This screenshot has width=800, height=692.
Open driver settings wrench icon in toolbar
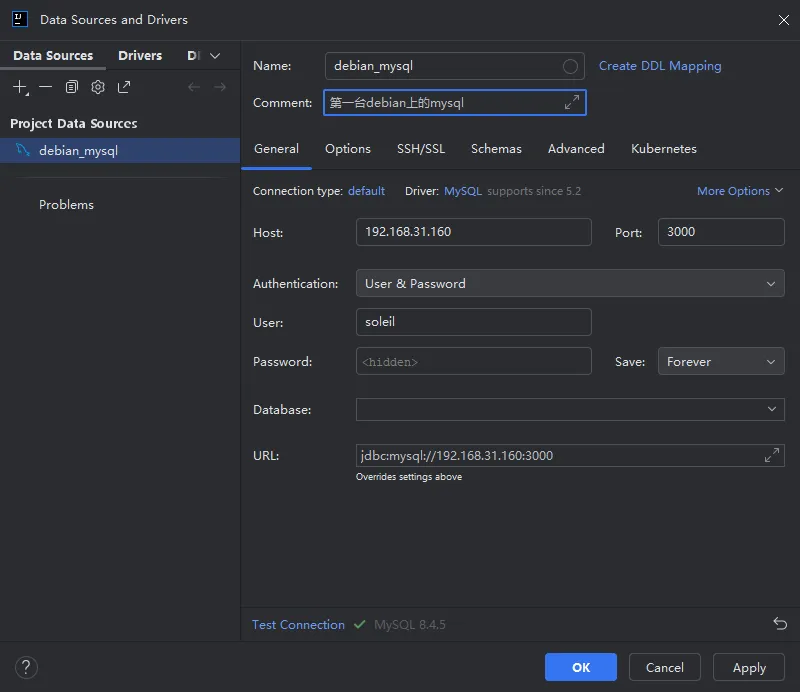[x=98, y=87]
